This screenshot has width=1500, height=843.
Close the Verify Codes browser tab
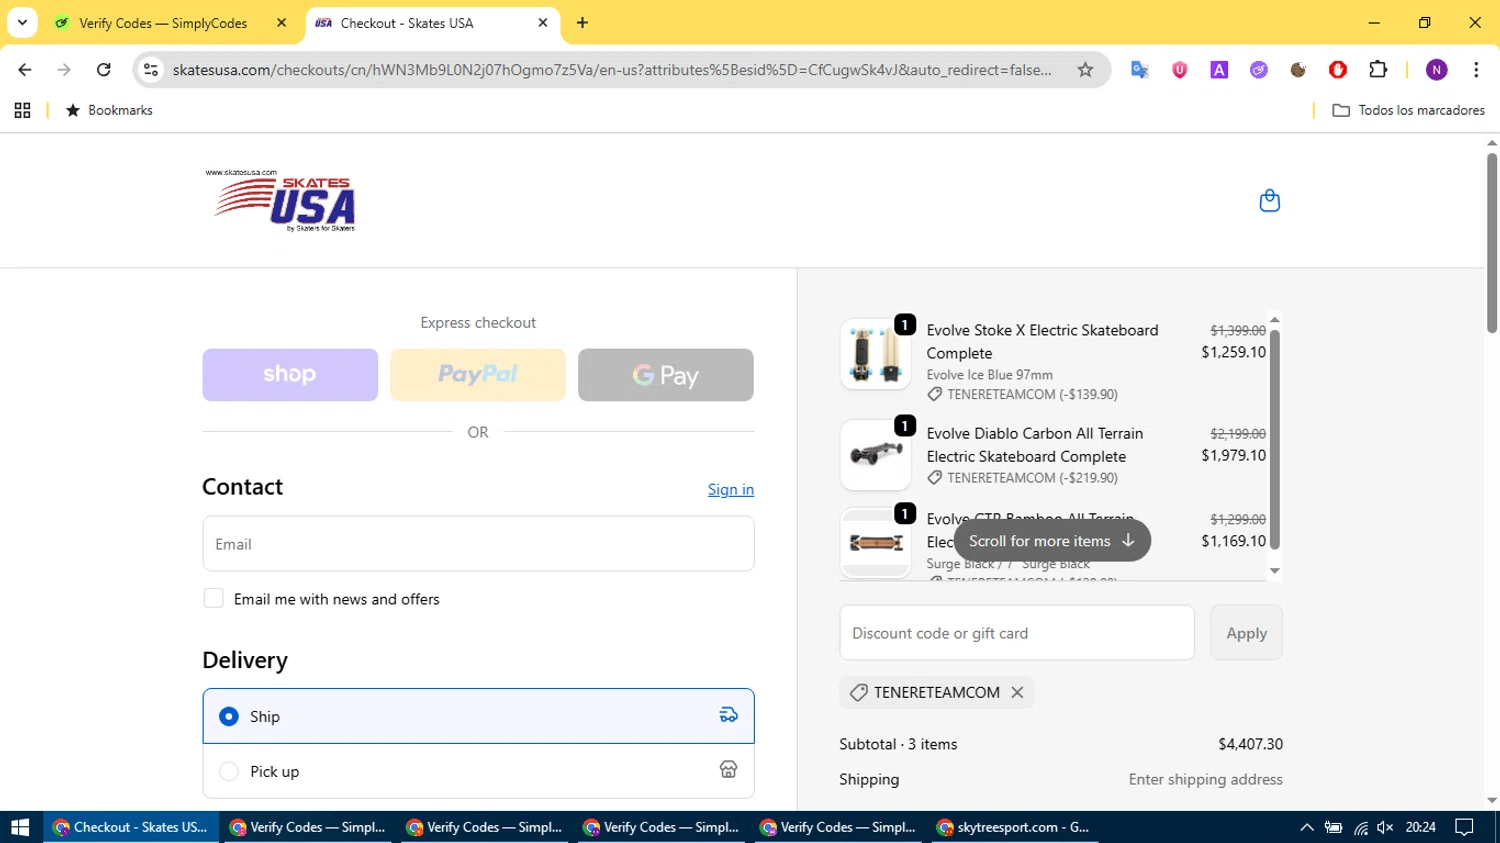click(x=281, y=23)
